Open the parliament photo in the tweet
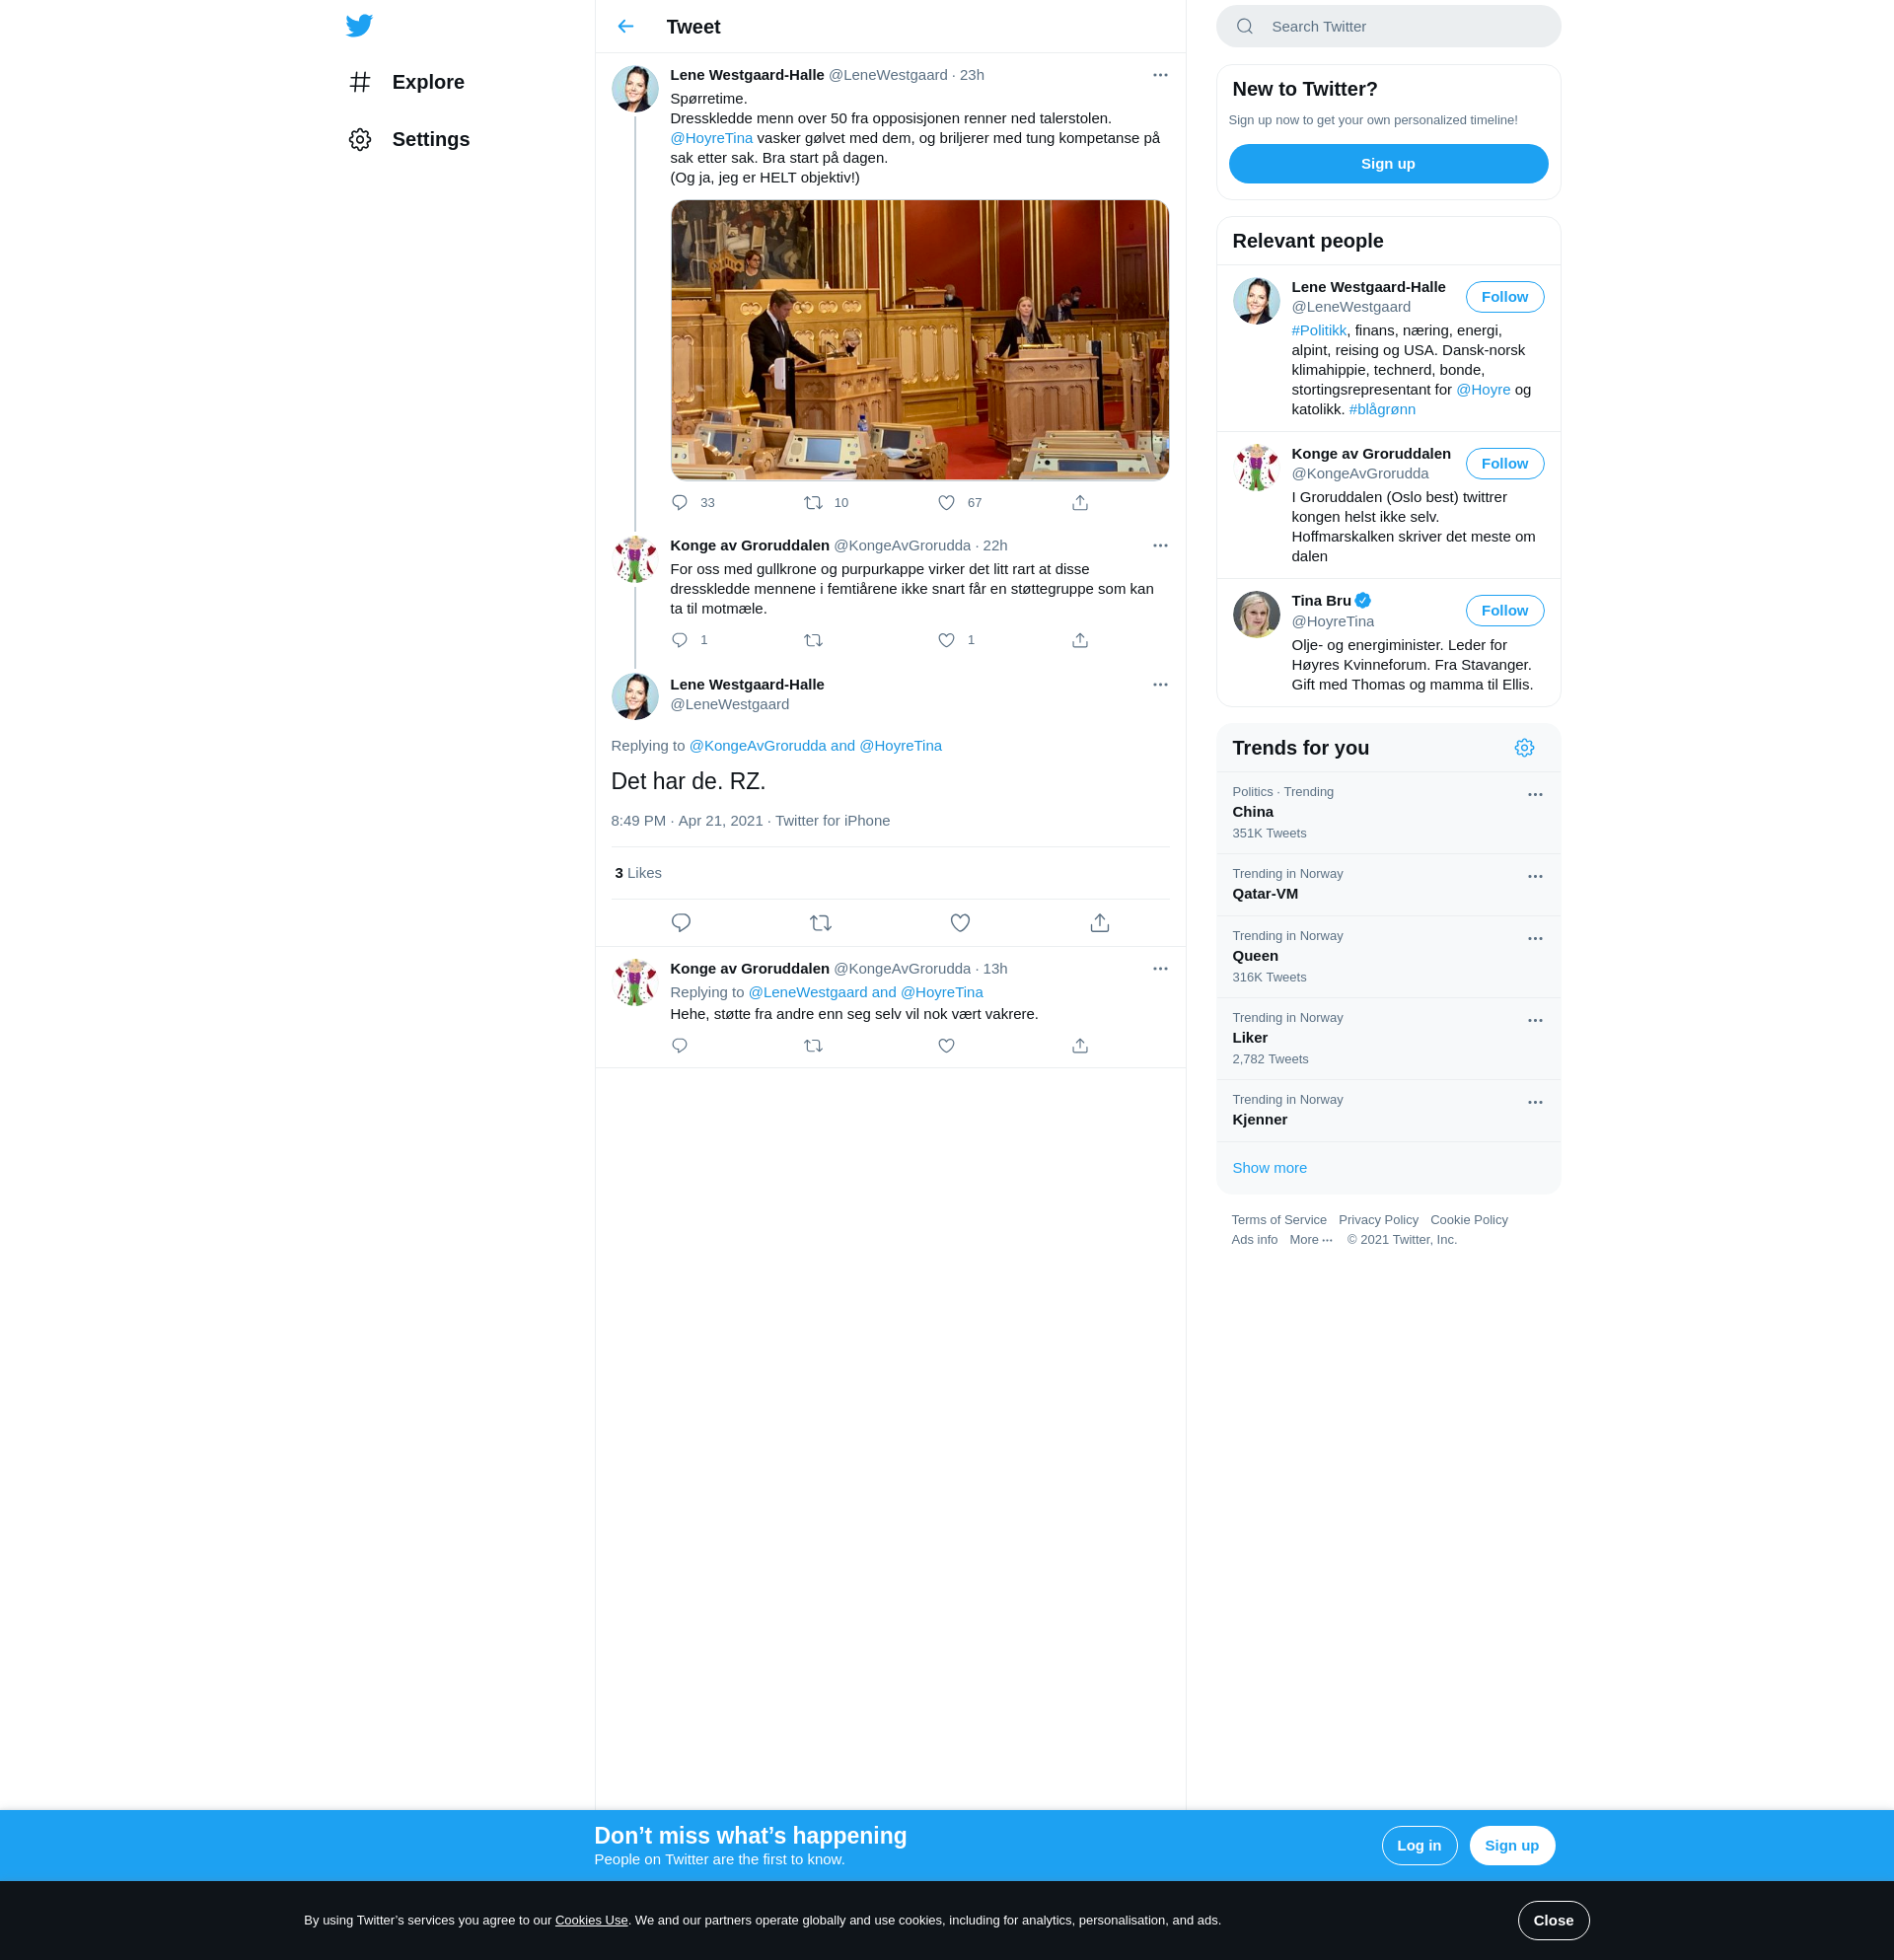The height and width of the screenshot is (1960, 1894). coord(919,340)
